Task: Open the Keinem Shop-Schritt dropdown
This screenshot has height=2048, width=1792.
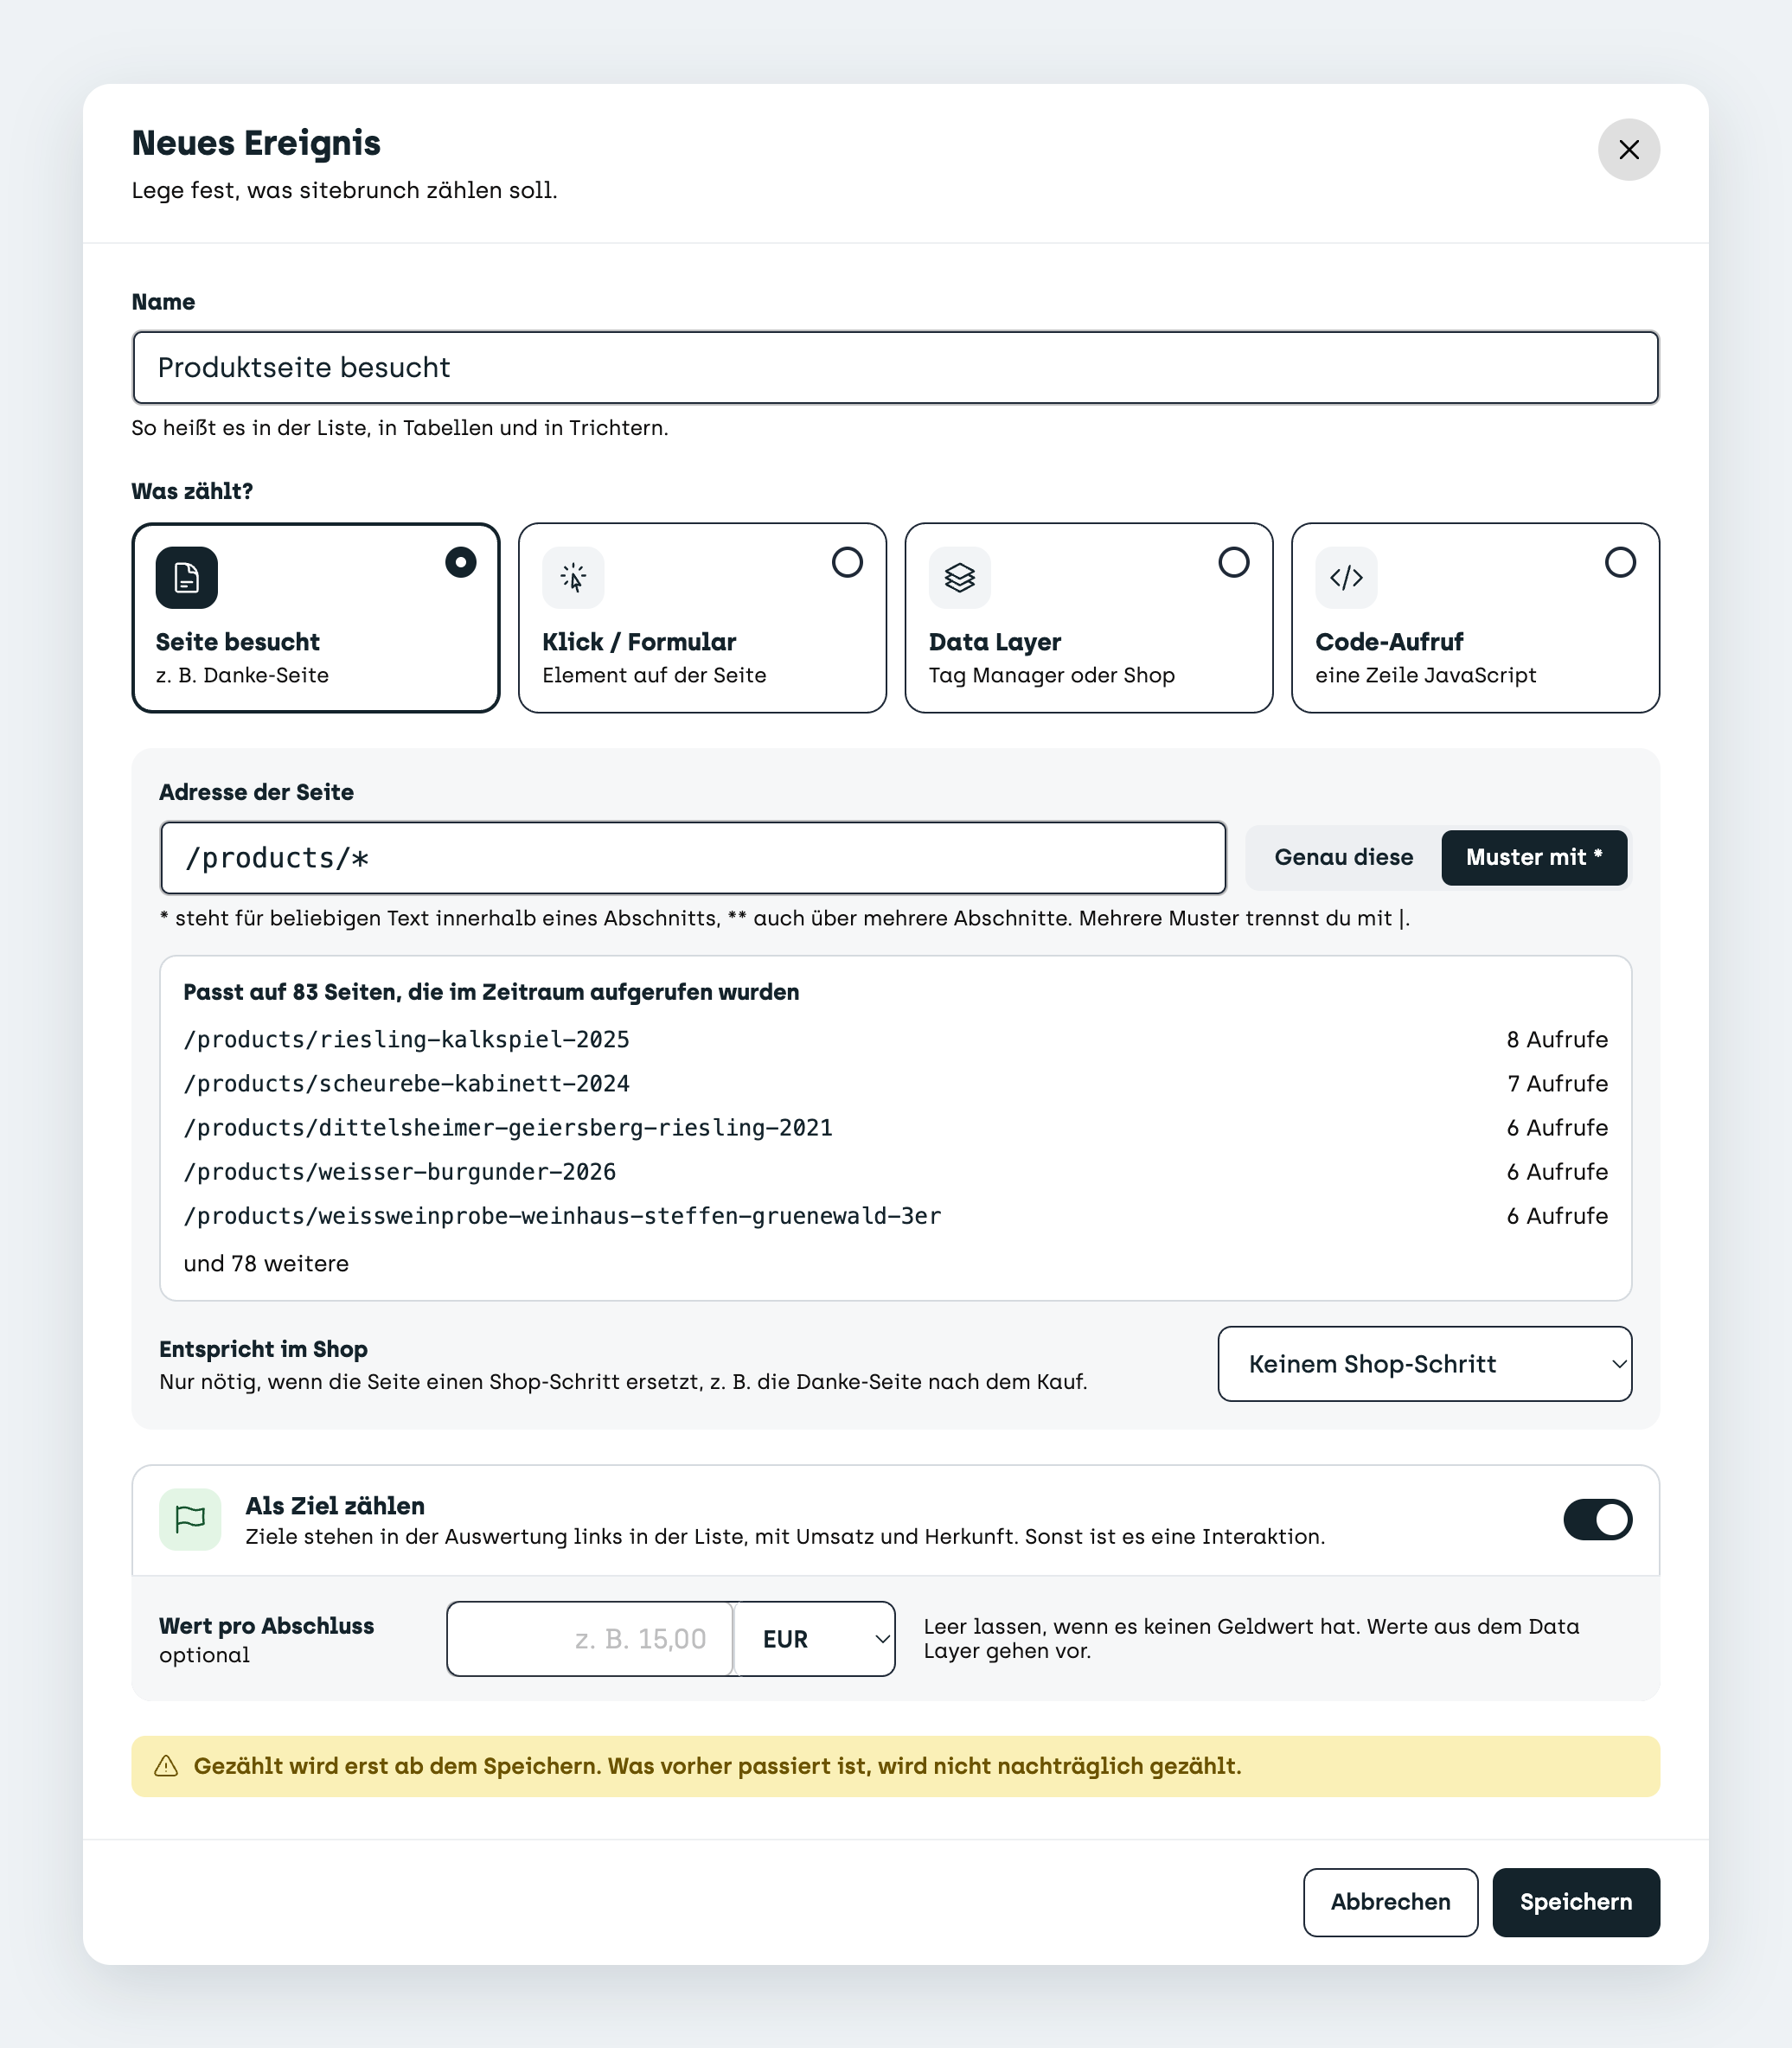Action: point(1424,1364)
